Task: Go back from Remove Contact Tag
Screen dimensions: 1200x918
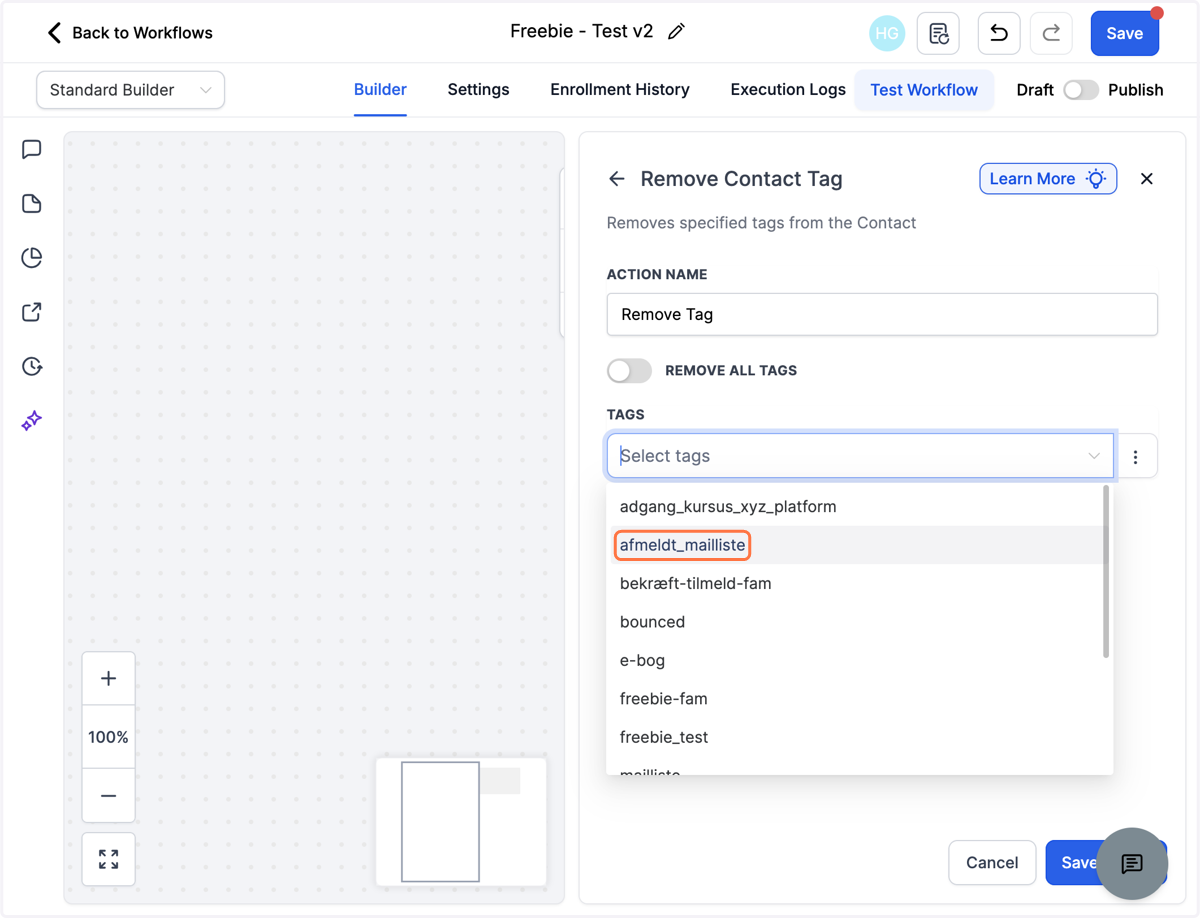Action: click(617, 179)
